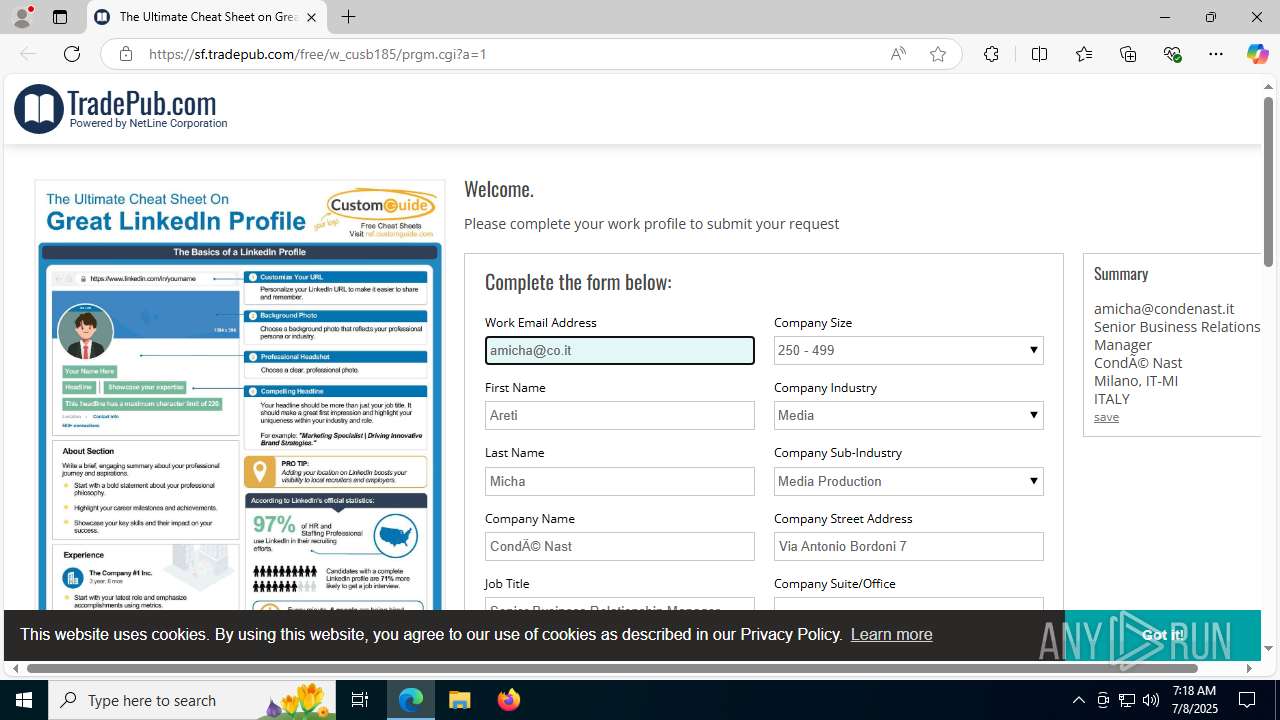This screenshot has width=1280, height=720.
Task: Click the Last Name field
Action: click(x=620, y=481)
